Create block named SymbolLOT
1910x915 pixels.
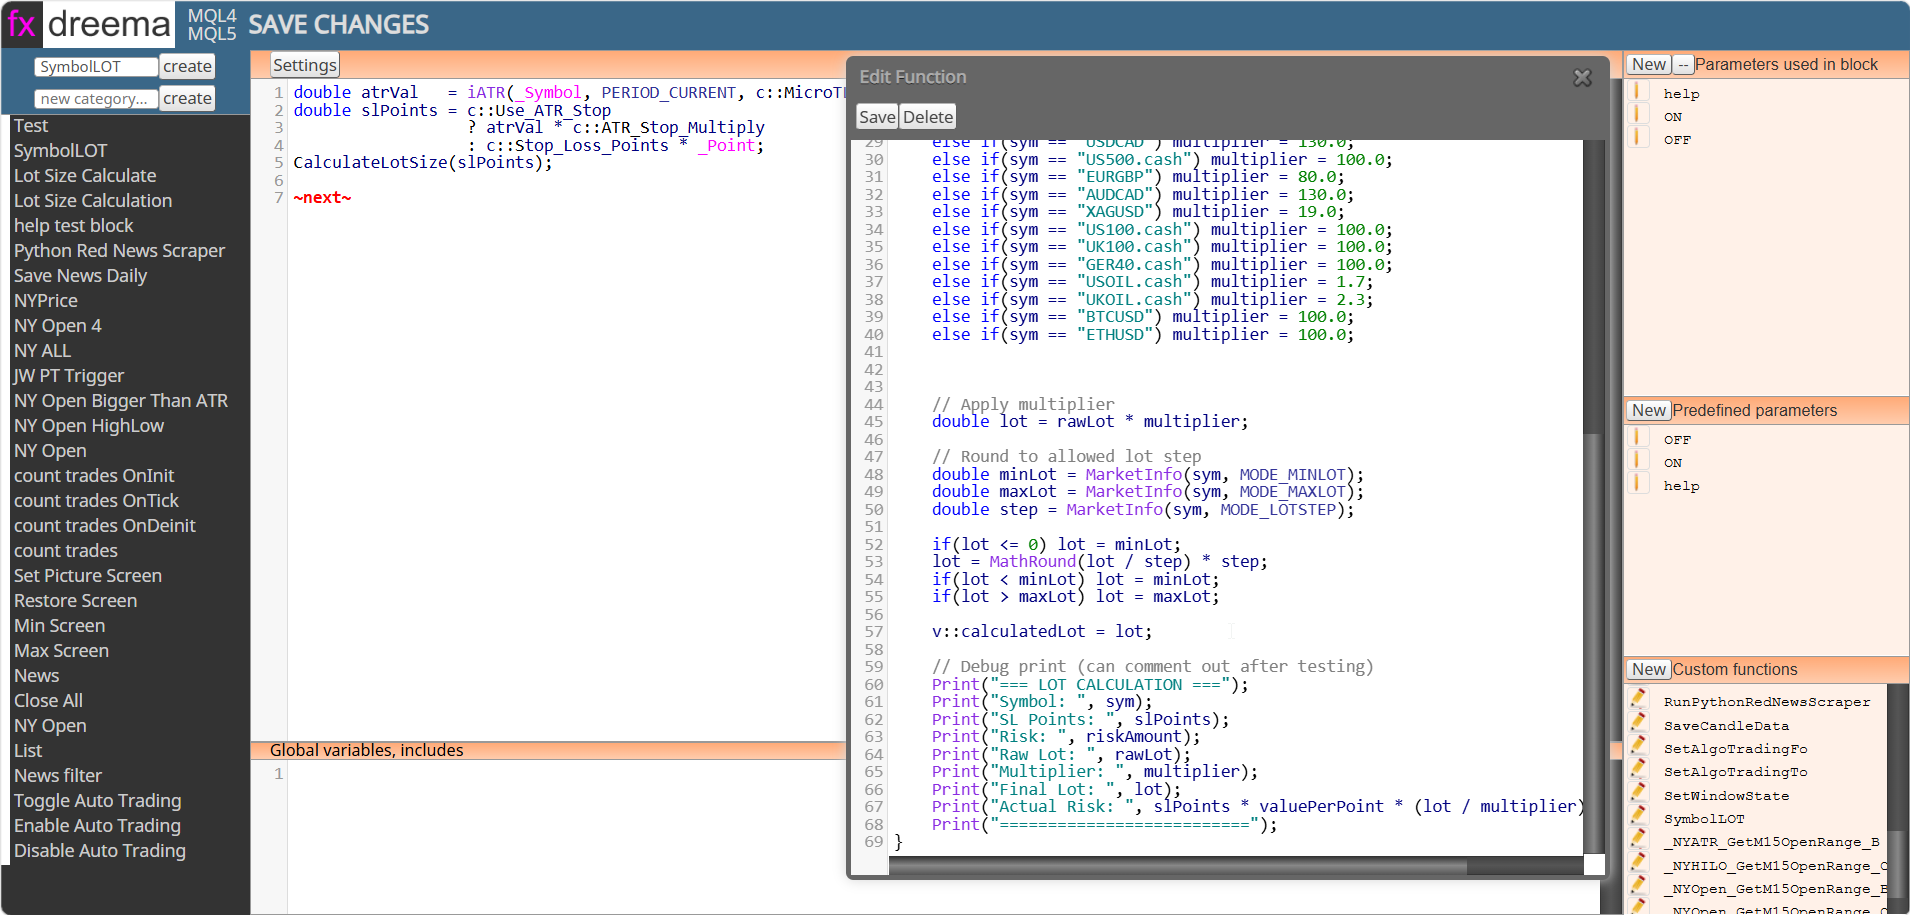[187, 67]
